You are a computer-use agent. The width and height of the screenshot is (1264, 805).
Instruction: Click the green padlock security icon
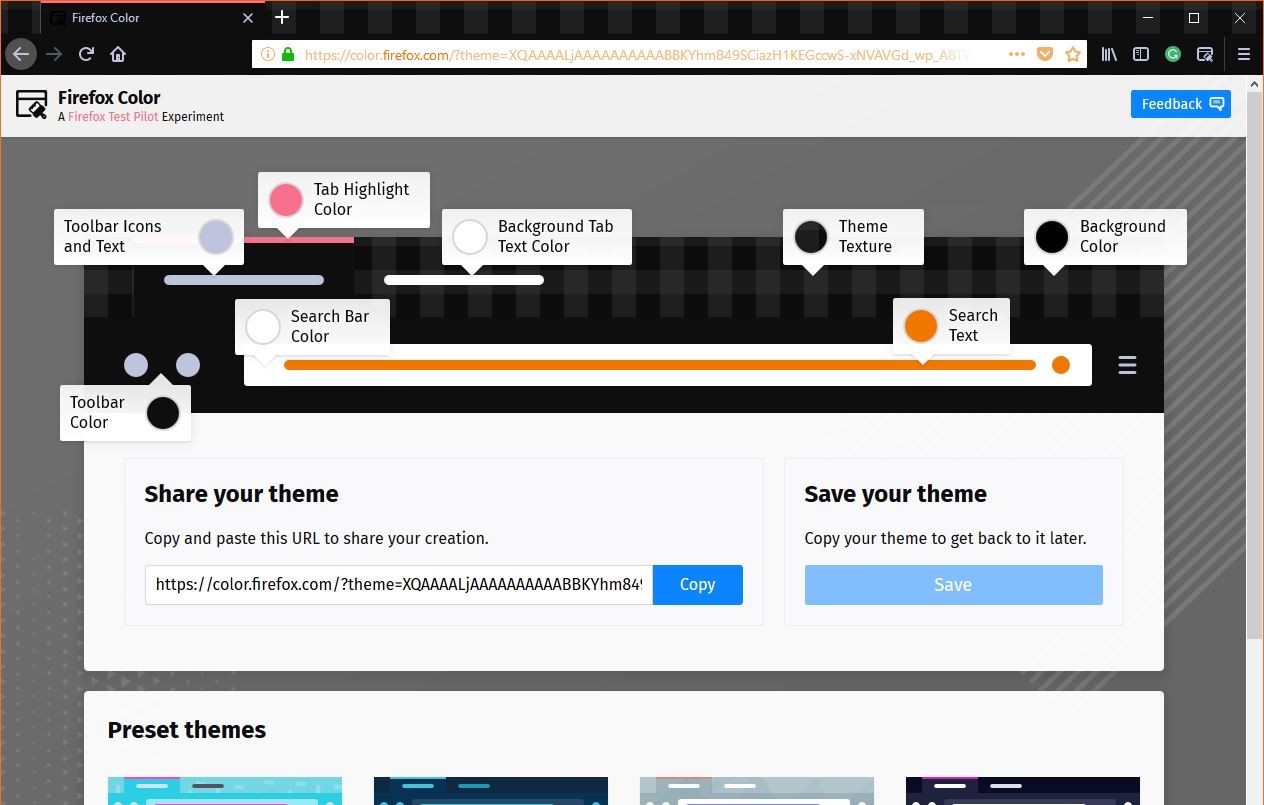pos(288,54)
